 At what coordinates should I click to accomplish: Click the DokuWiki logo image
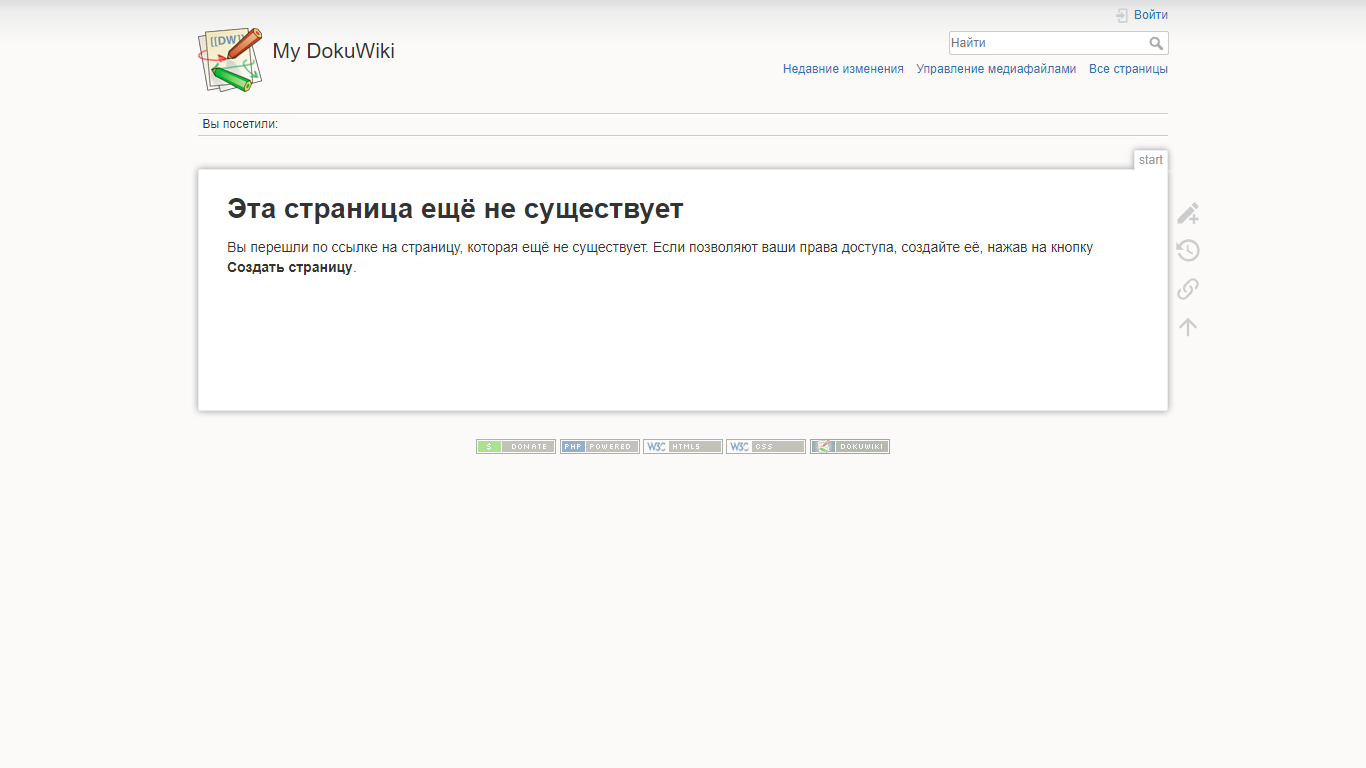point(230,60)
